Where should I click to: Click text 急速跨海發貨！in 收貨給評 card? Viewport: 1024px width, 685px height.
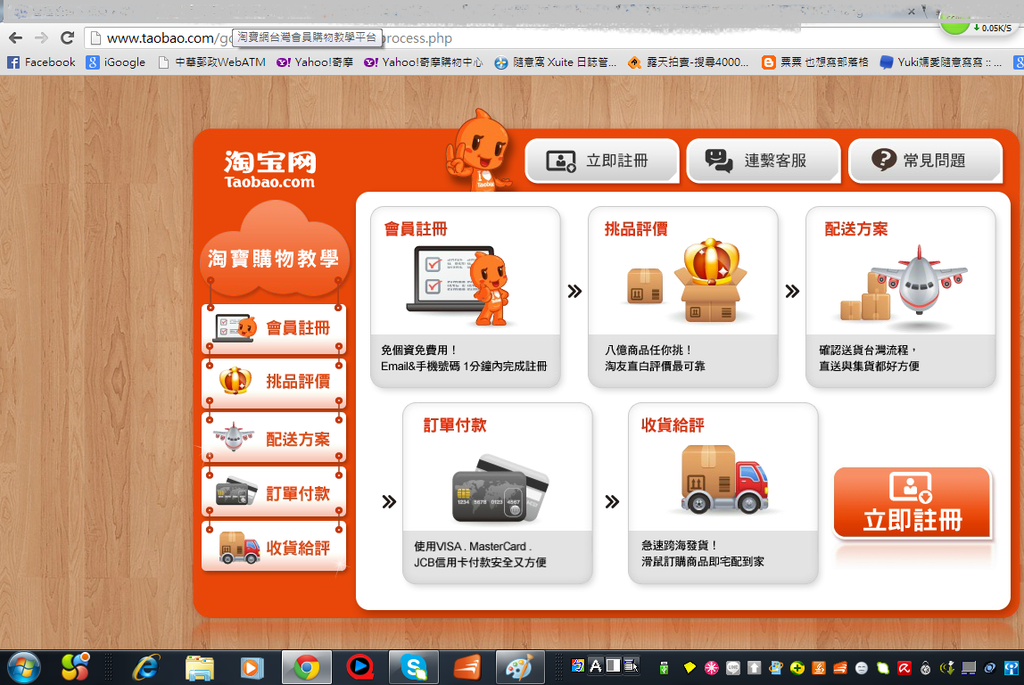(x=679, y=545)
